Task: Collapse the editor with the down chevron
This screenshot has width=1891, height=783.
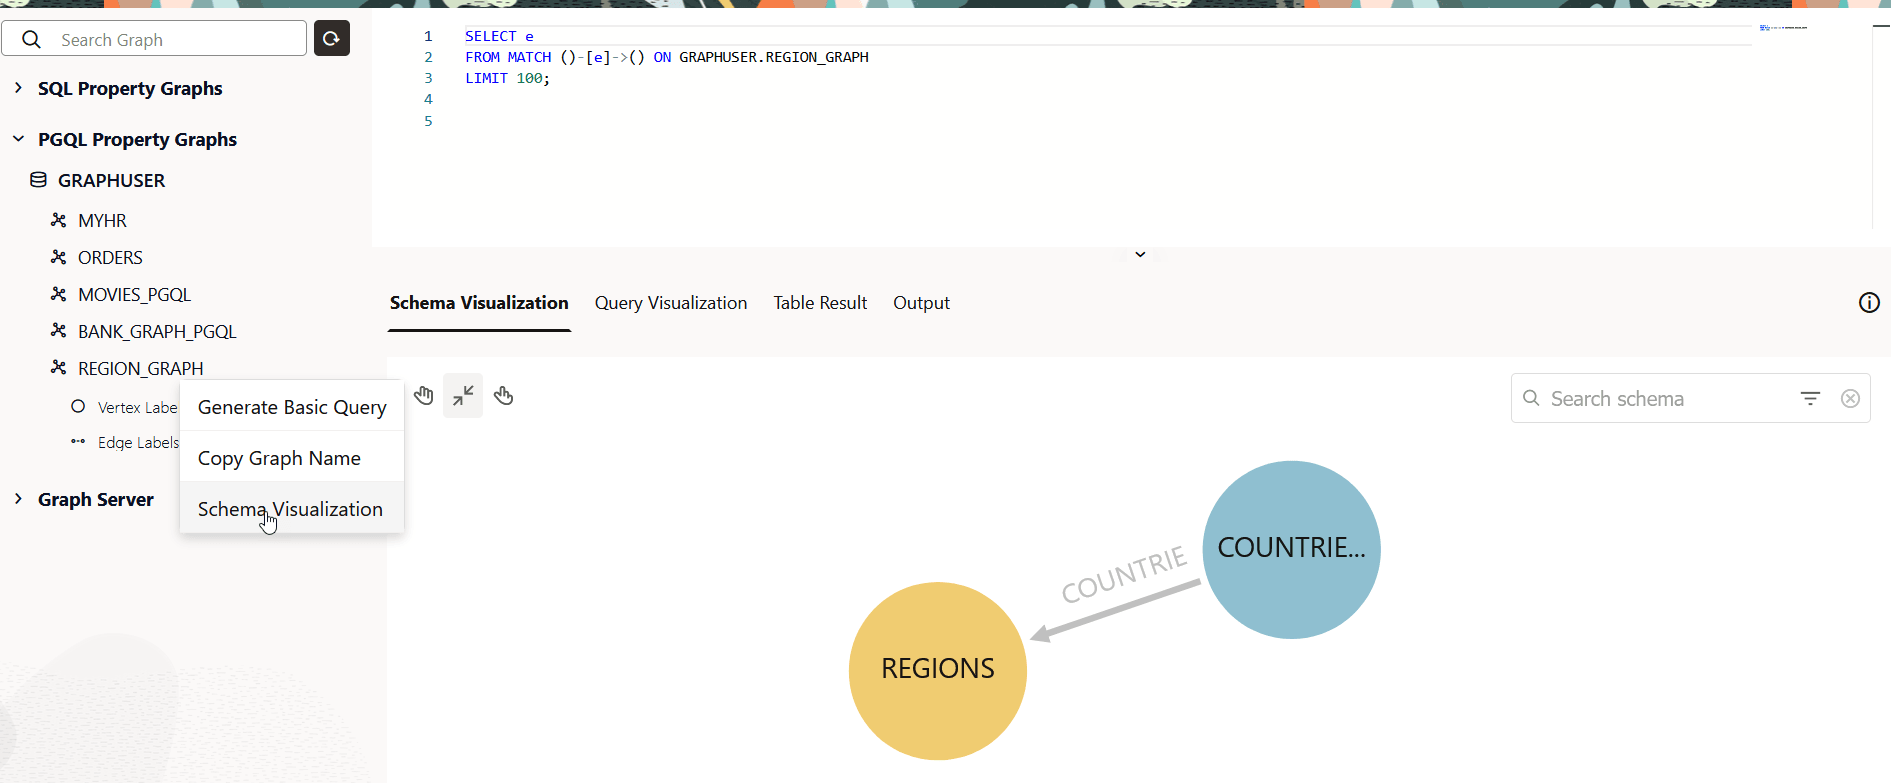Action: 1140,255
